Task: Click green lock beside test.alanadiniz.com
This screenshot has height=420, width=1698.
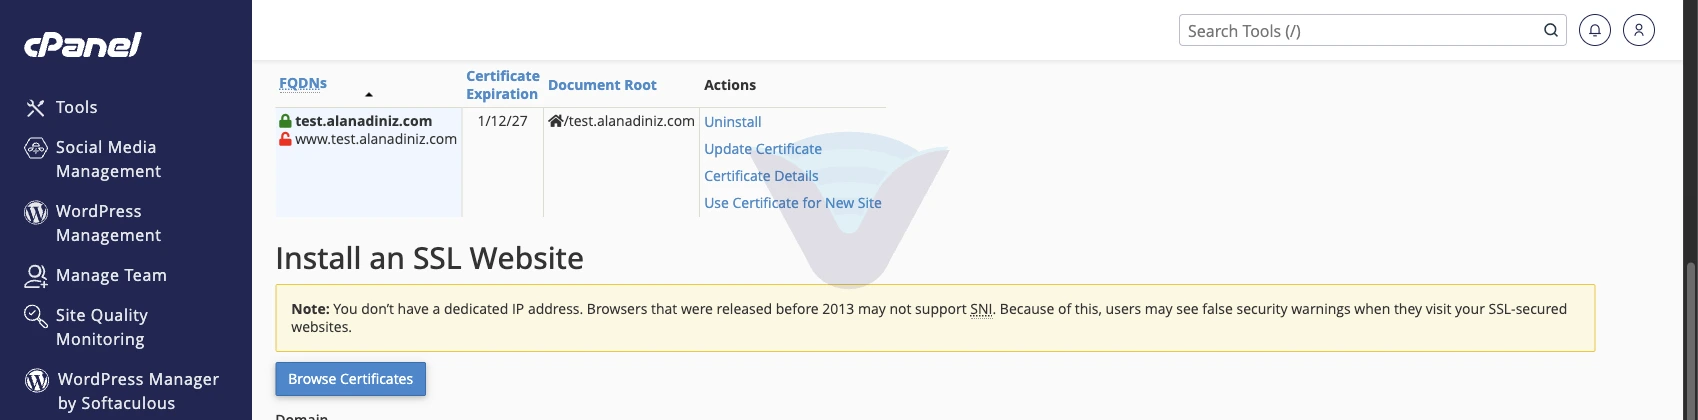Action: pyautogui.click(x=285, y=121)
